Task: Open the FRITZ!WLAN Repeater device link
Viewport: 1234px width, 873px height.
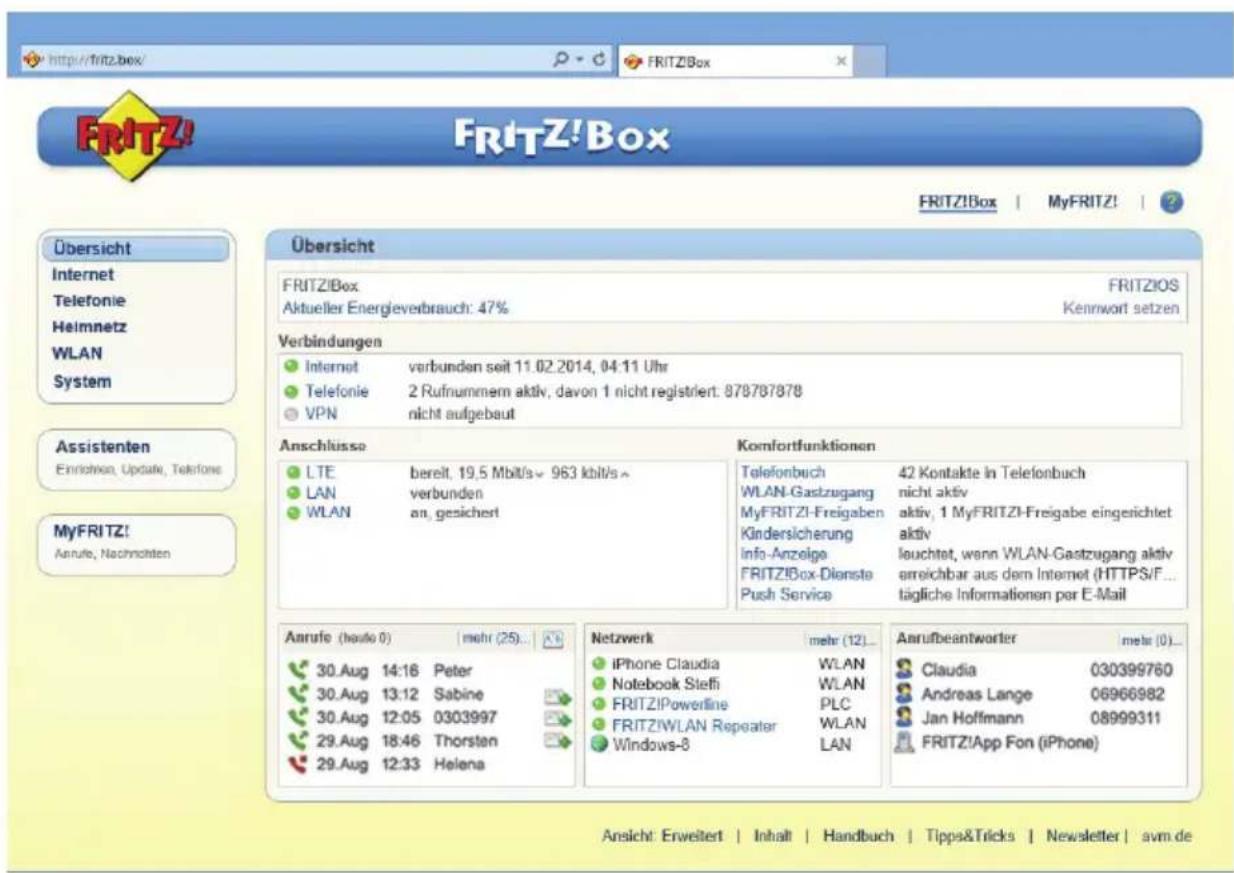Action: pyautogui.click(x=694, y=725)
